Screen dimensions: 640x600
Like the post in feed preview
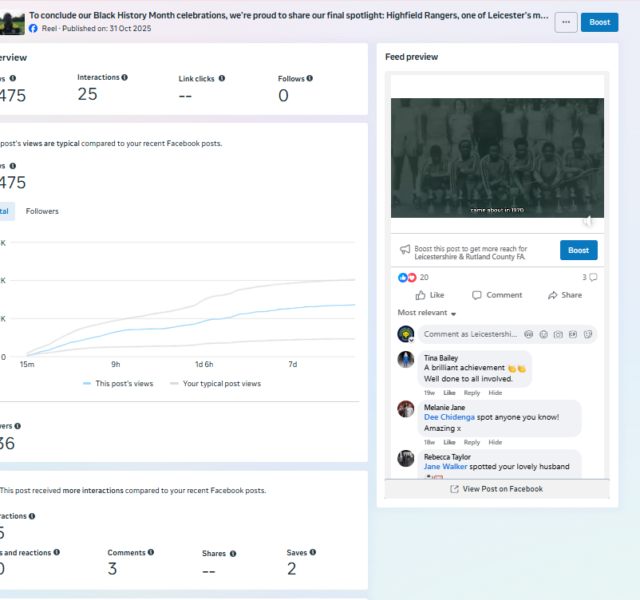coord(429,295)
